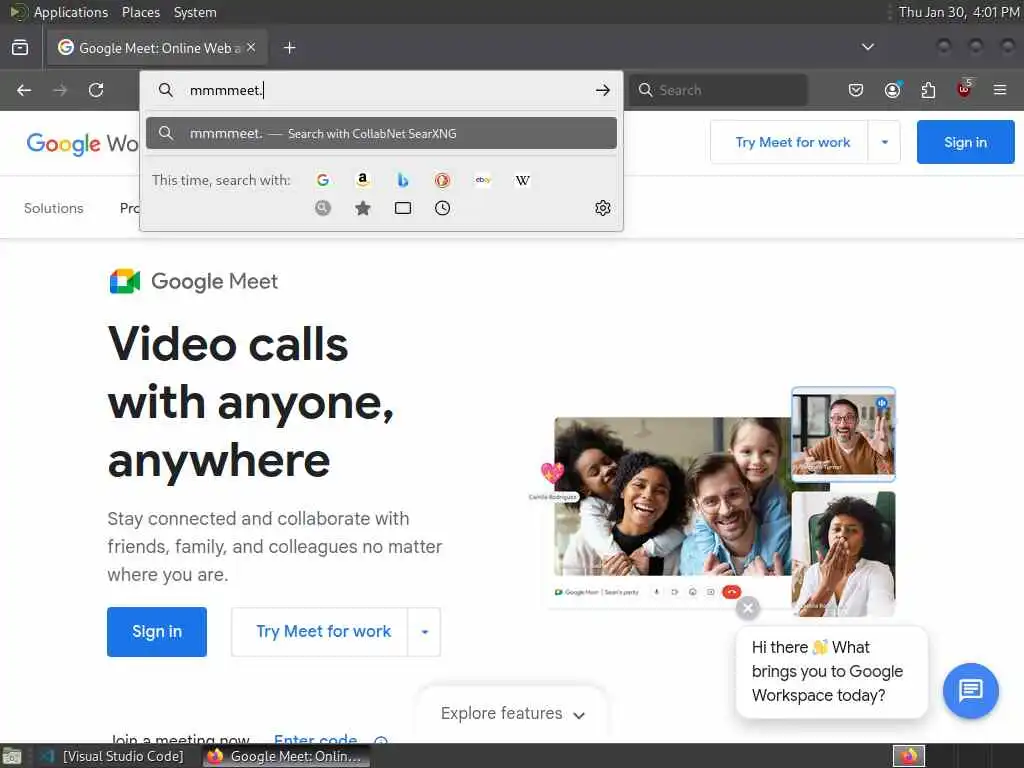Open the blue chat assistant button

click(970, 690)
